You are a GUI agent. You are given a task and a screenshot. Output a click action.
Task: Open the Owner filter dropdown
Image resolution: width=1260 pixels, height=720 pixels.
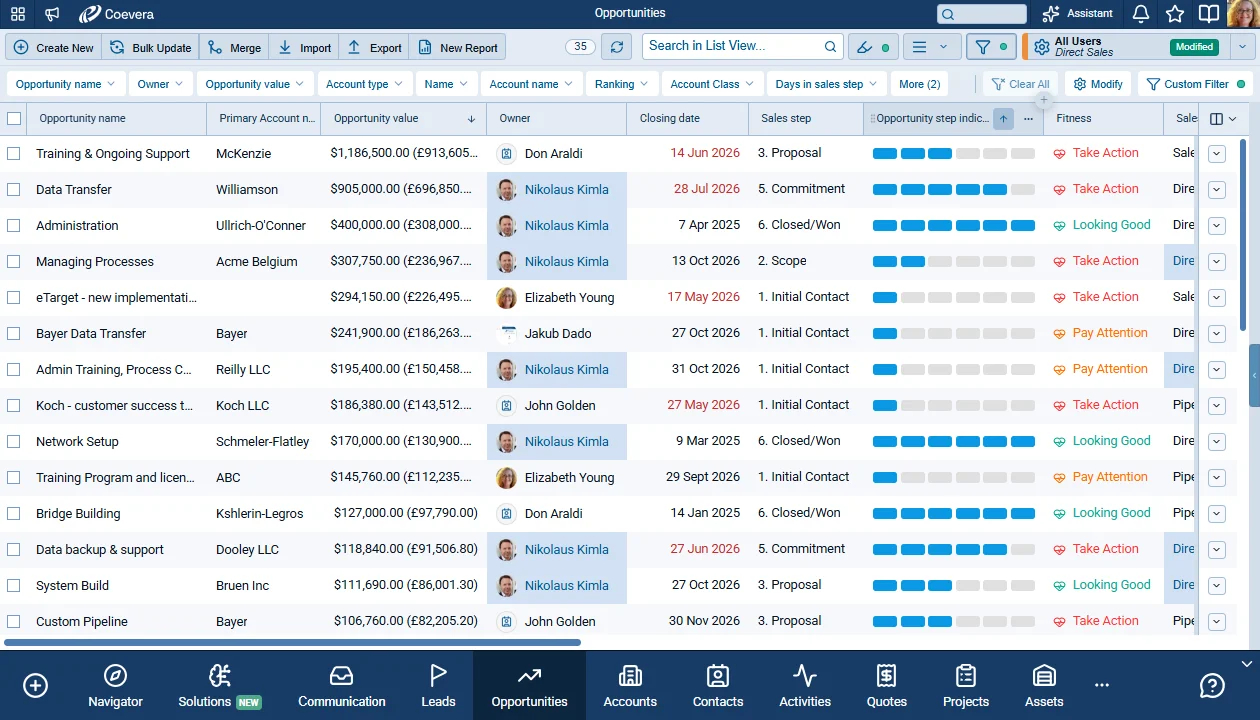(160, 84)
